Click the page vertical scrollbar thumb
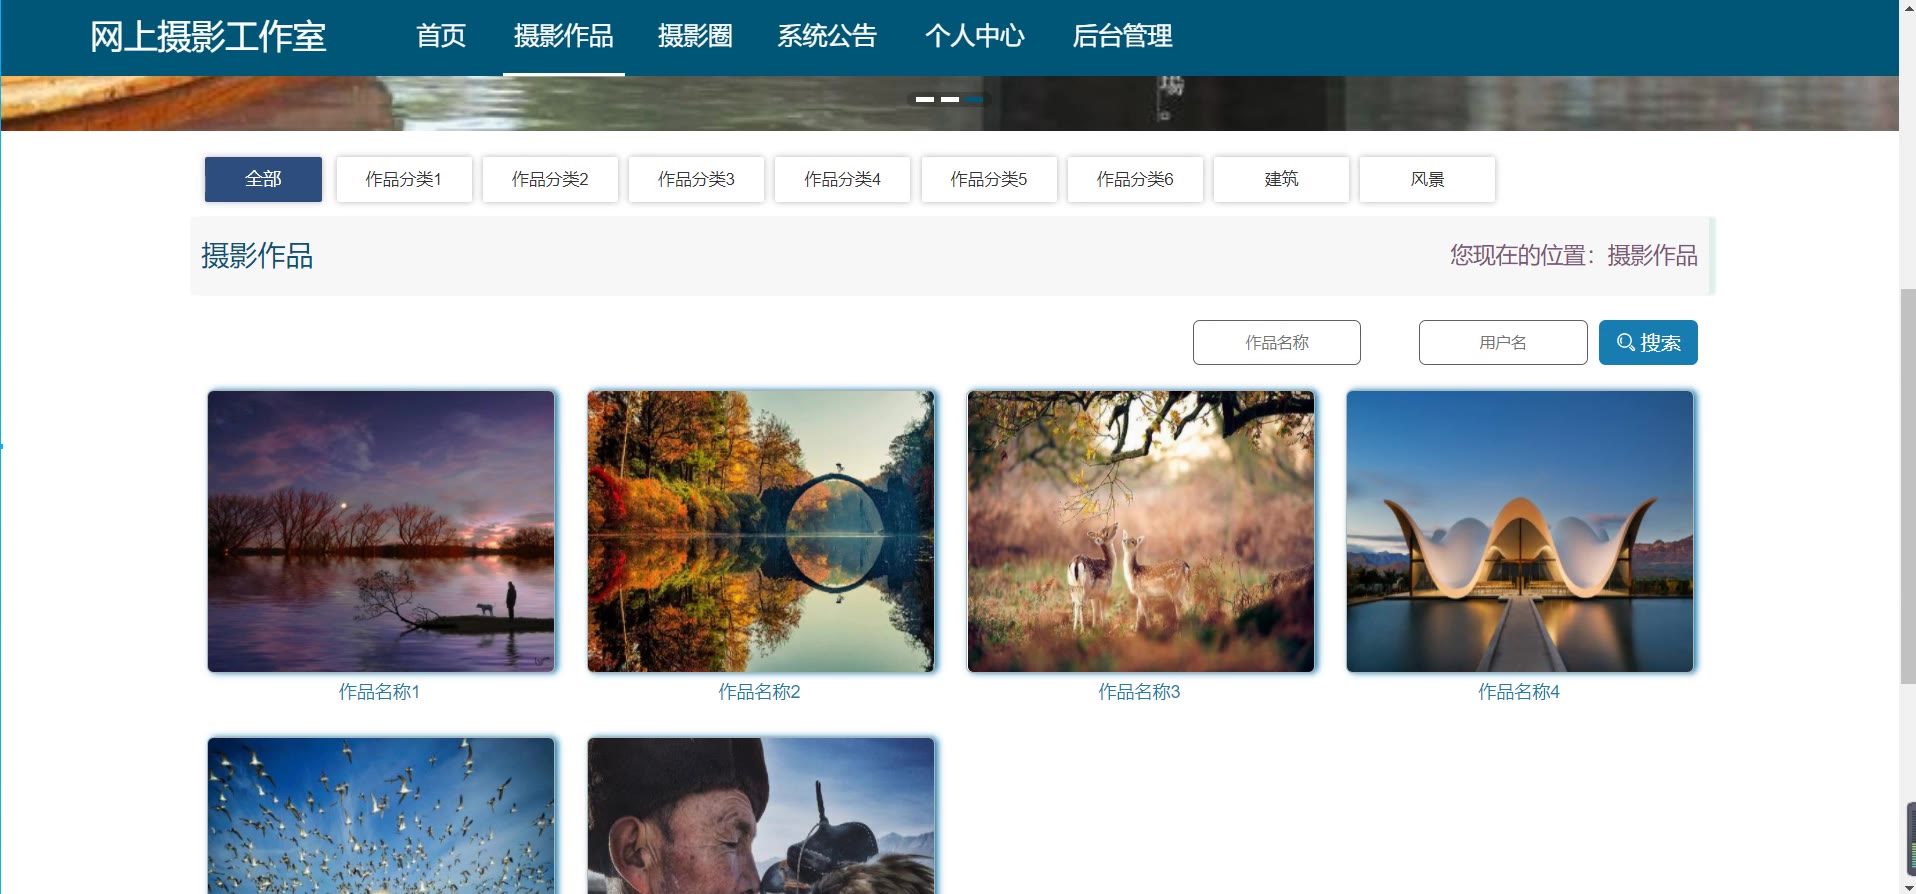Screen dimensions: 1916x894 (x=1908, y=486)
